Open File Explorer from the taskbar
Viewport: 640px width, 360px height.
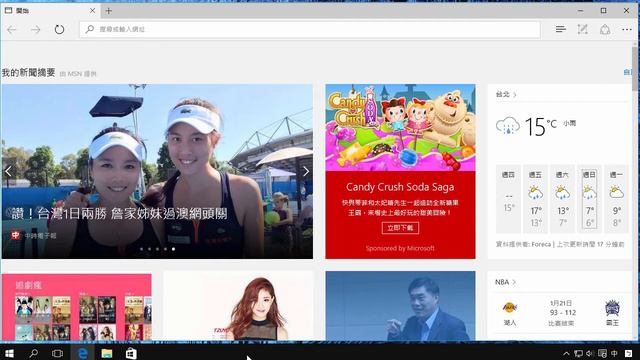pyautogui.click(x=107, y=353)
